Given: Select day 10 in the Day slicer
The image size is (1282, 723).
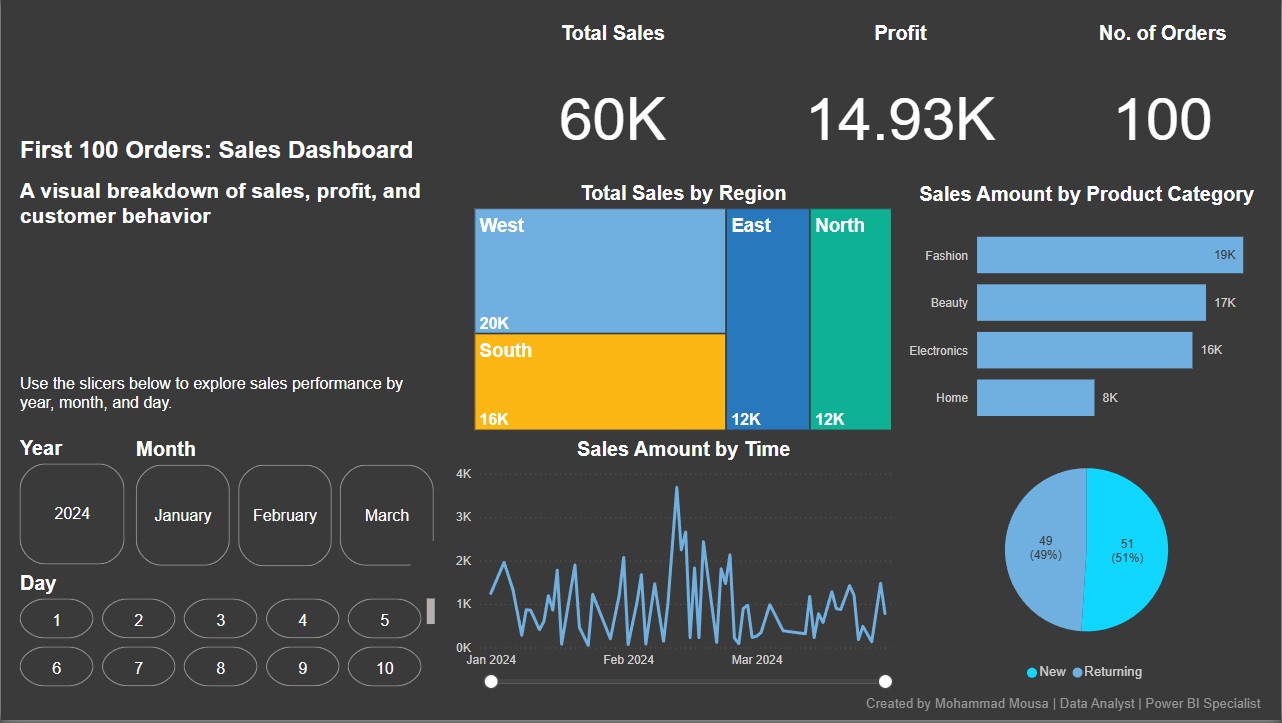Looking at the screenshot, I should (384, 666).
